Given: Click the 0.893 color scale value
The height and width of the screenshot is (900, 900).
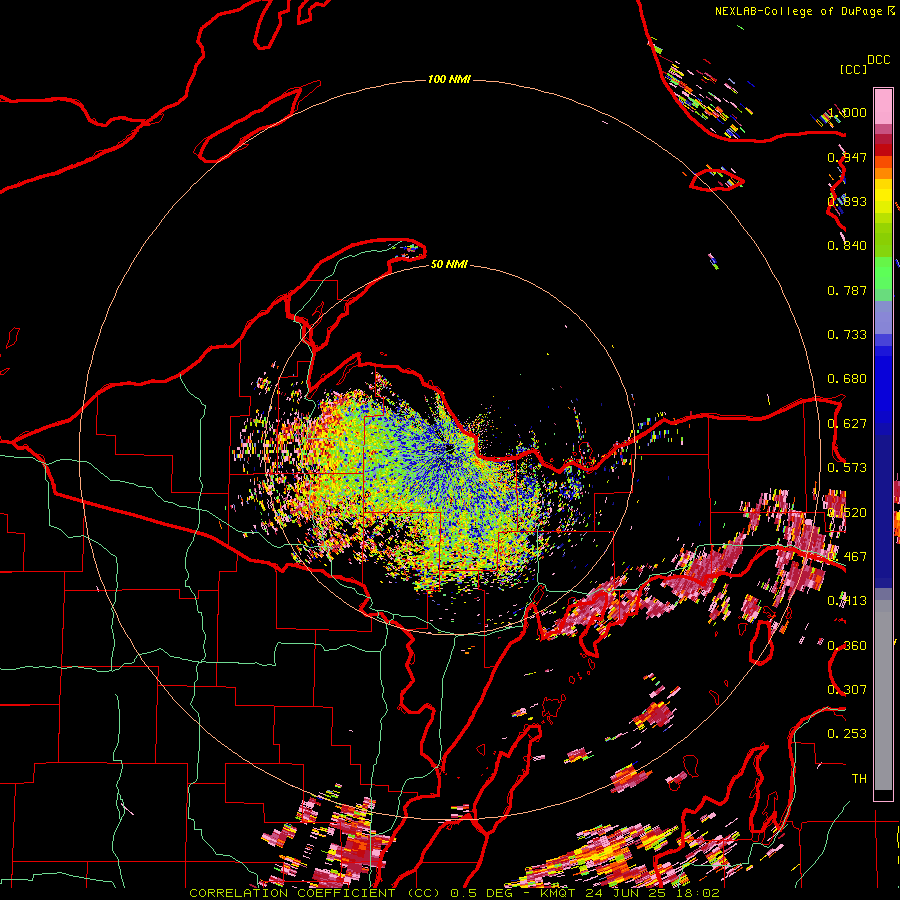Looking at the screenshot, I should pos(847,201).
